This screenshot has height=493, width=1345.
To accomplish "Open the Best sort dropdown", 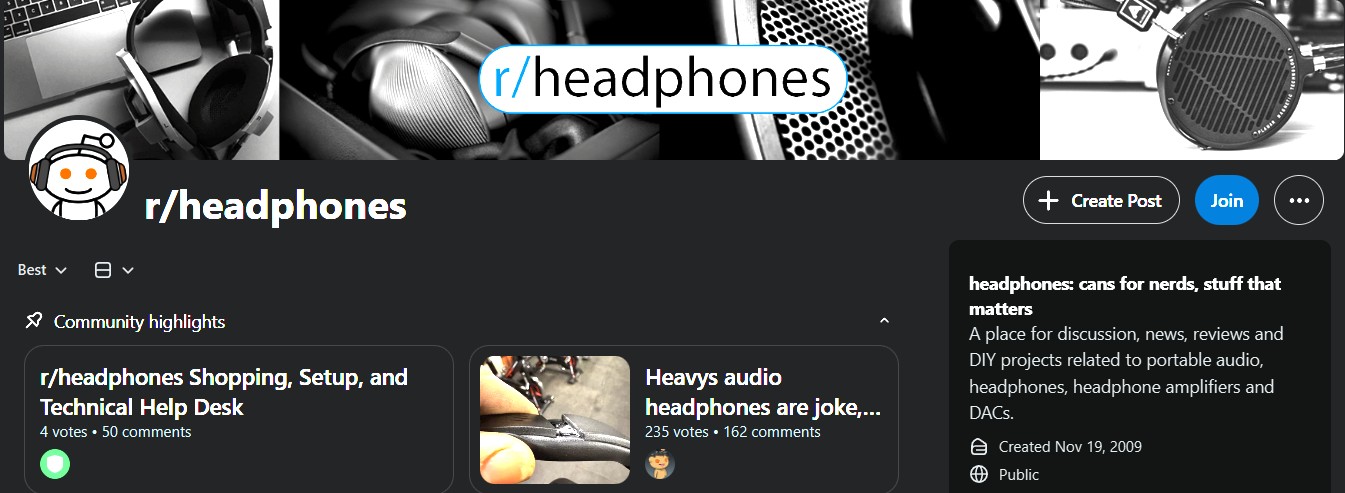I will pos(42,270).
